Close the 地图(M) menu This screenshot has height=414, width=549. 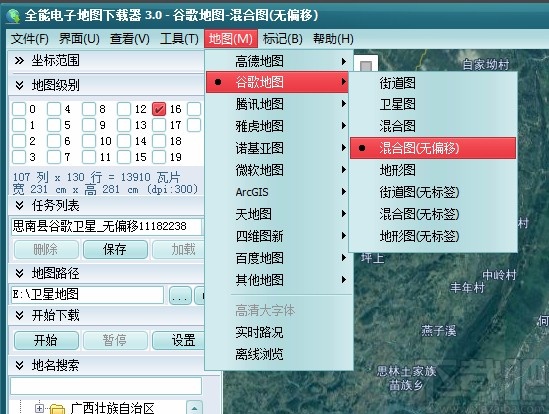pyautogui.click(x=231, y=39)
